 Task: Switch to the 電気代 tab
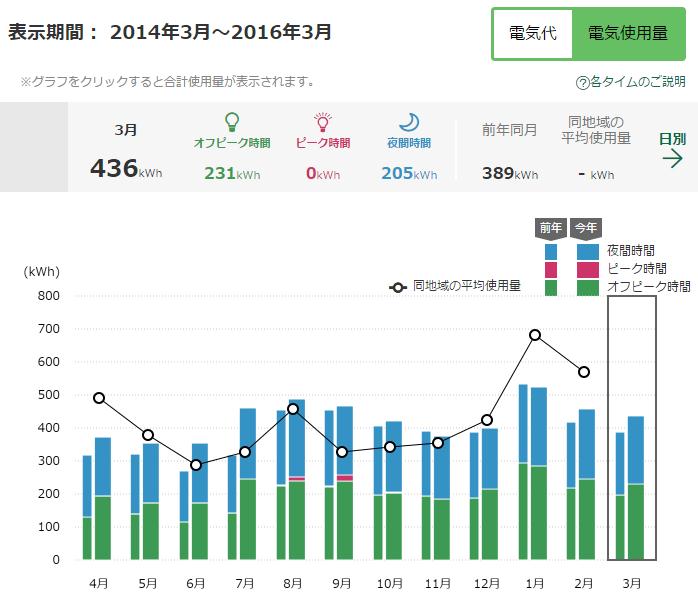(x=532, y=34)
